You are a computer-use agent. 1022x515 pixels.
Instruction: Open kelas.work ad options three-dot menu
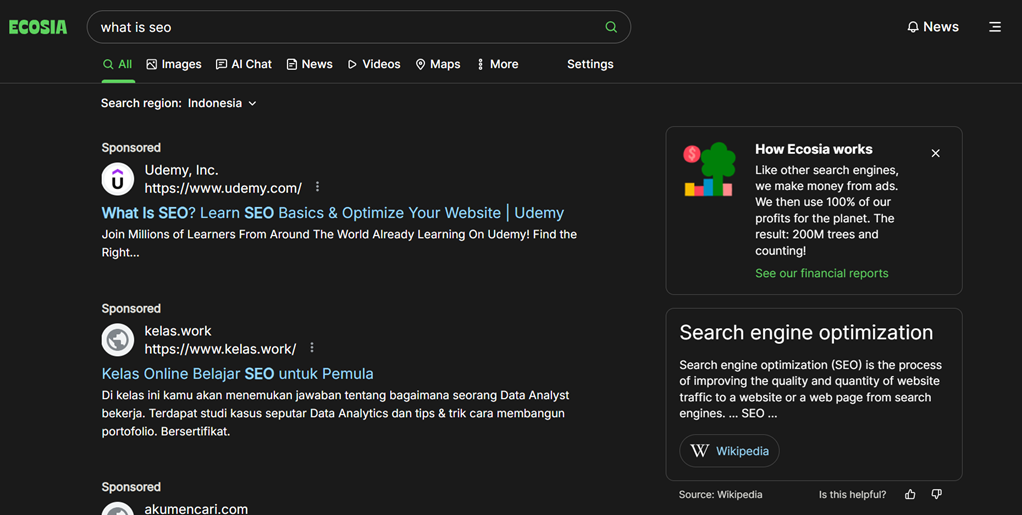pos(312,347)
